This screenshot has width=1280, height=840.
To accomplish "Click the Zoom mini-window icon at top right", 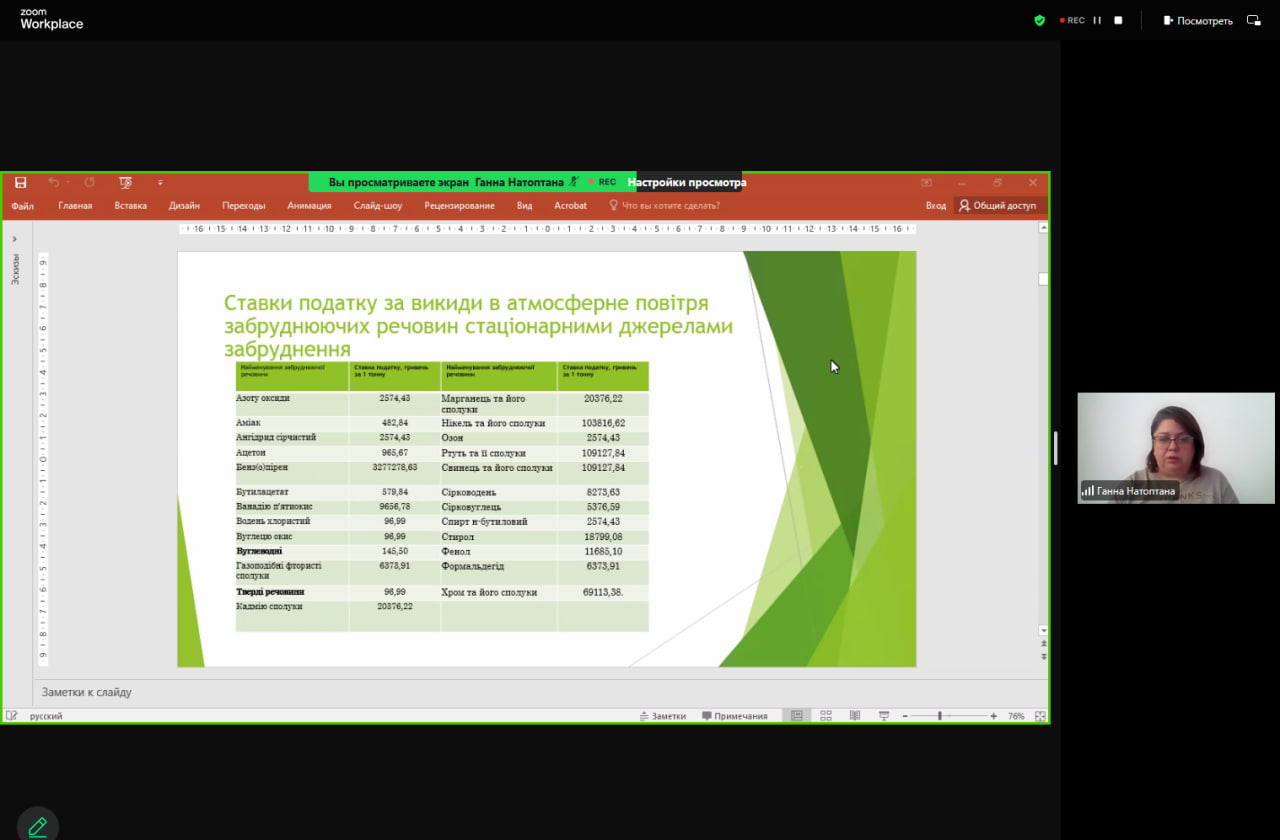I will point(1253,20).
